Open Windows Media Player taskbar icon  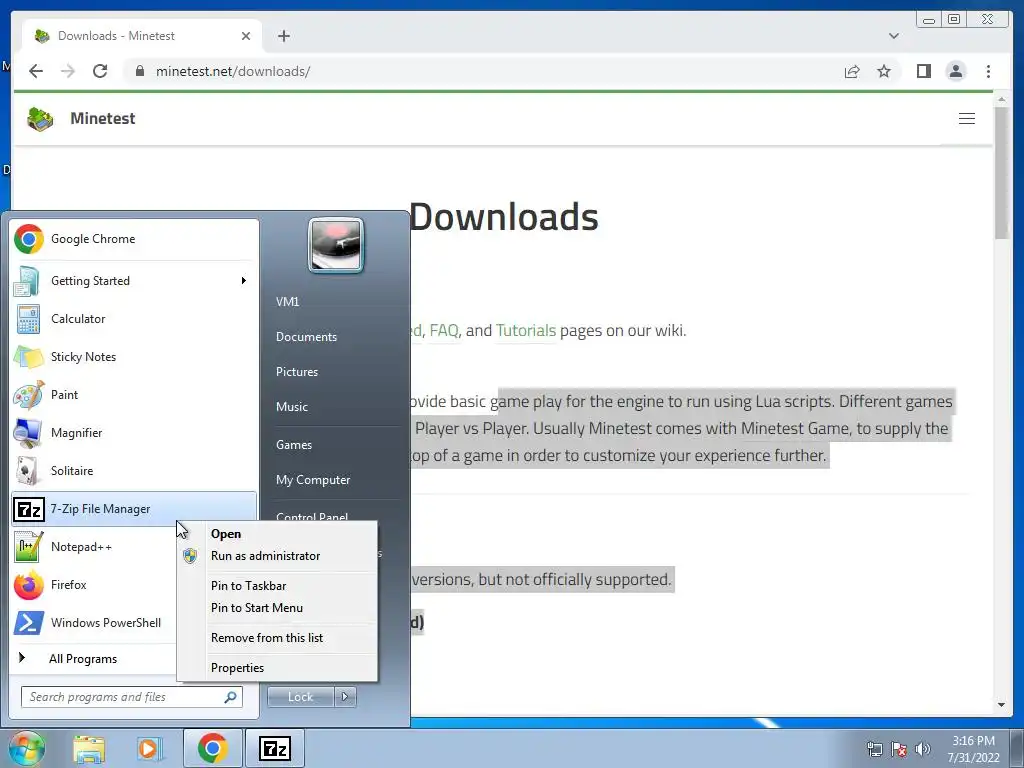pos(150,748)
